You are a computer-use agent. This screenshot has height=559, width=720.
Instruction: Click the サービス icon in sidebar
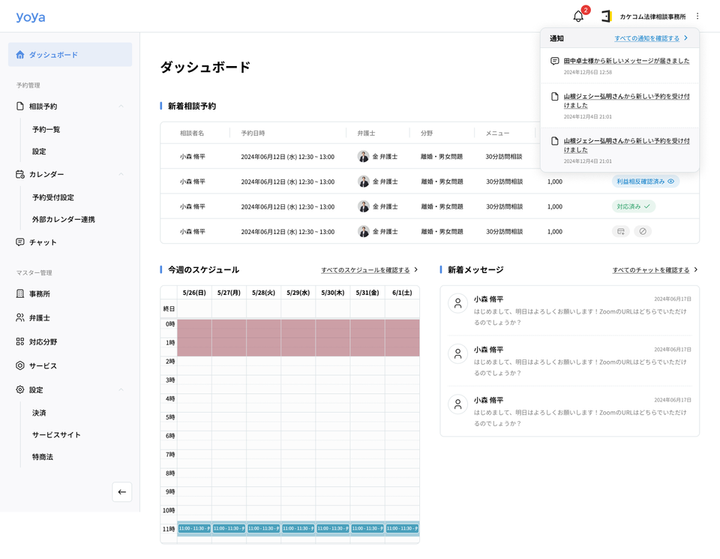point(20,366)
